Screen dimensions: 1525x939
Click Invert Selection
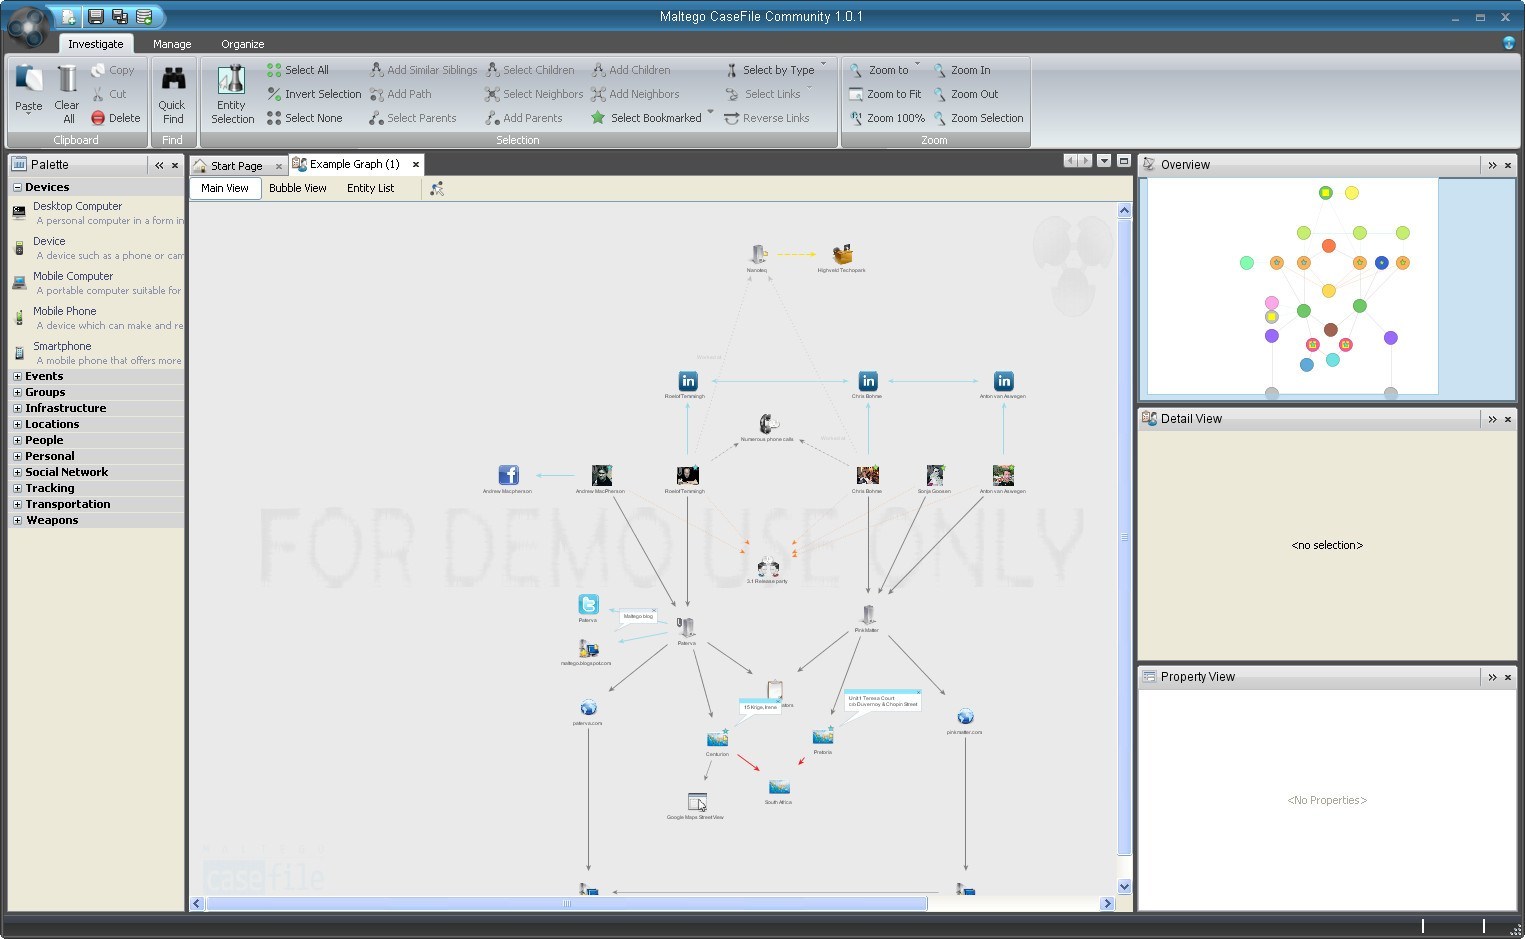point(314,94)
